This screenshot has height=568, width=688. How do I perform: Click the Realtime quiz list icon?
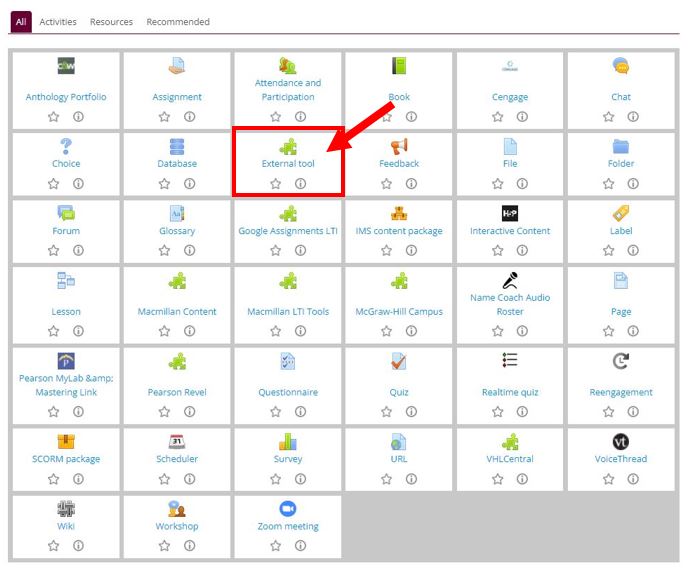coord(510,361)
